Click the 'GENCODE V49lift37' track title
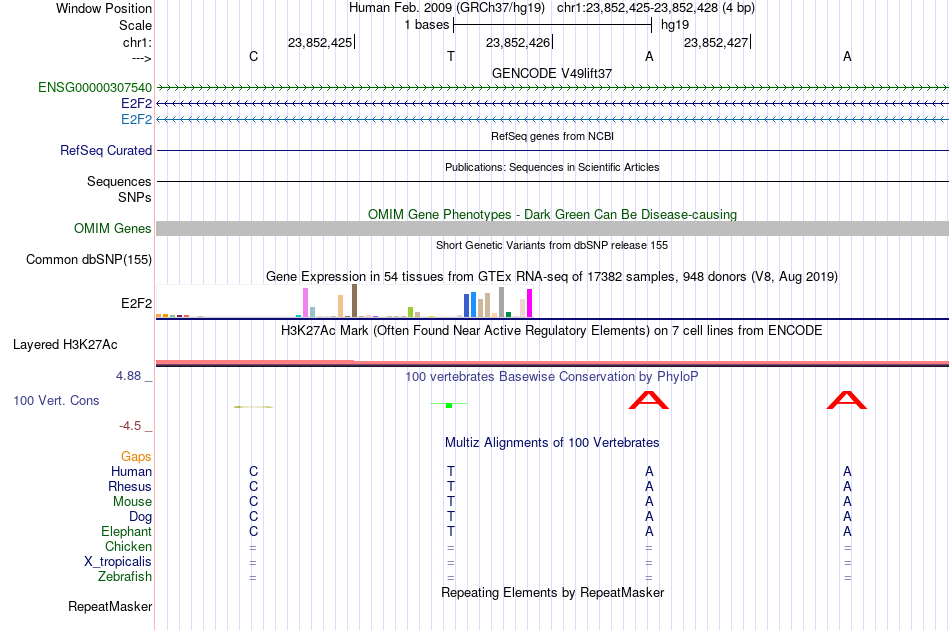This screenshot has width=950, height=630. (552, 73)
